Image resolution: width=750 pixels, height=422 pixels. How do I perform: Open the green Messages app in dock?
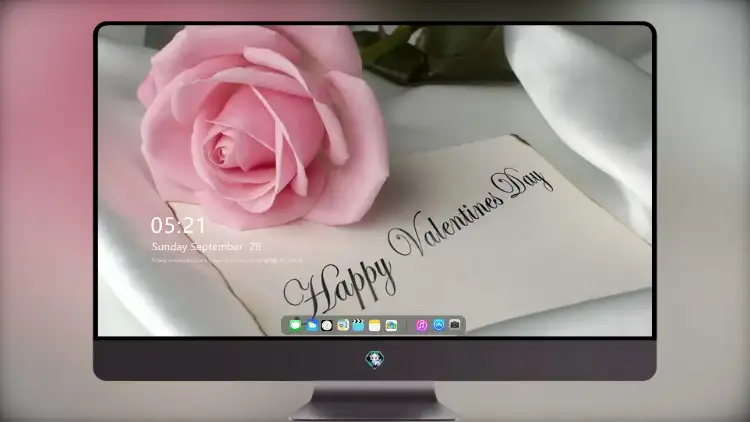click(295, 325)
